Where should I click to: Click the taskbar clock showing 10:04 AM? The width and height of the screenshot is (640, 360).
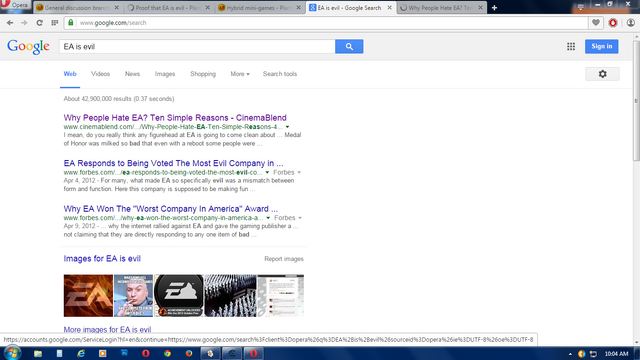616,354
